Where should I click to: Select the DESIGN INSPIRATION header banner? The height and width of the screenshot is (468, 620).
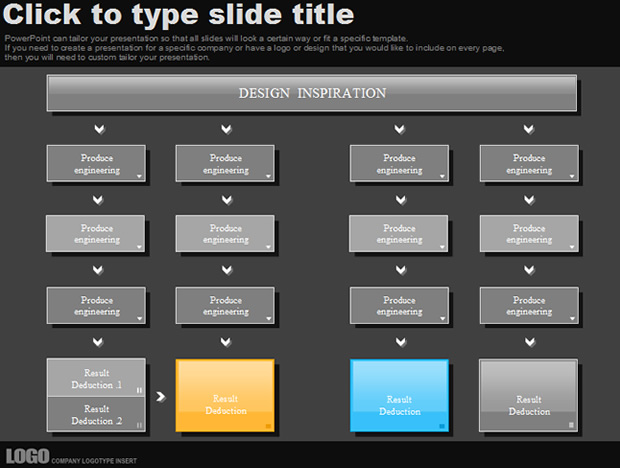(x=311, y=93)
